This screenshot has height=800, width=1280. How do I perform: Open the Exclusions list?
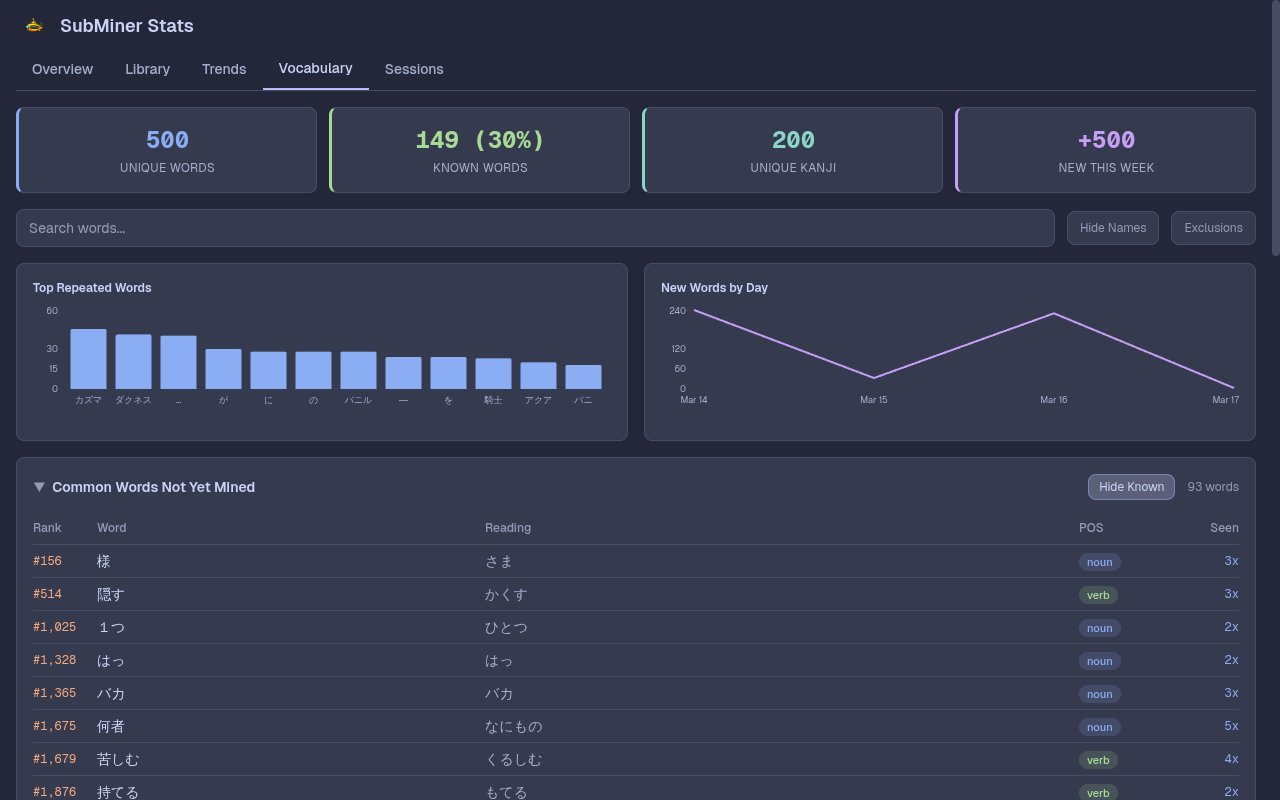1212,228
